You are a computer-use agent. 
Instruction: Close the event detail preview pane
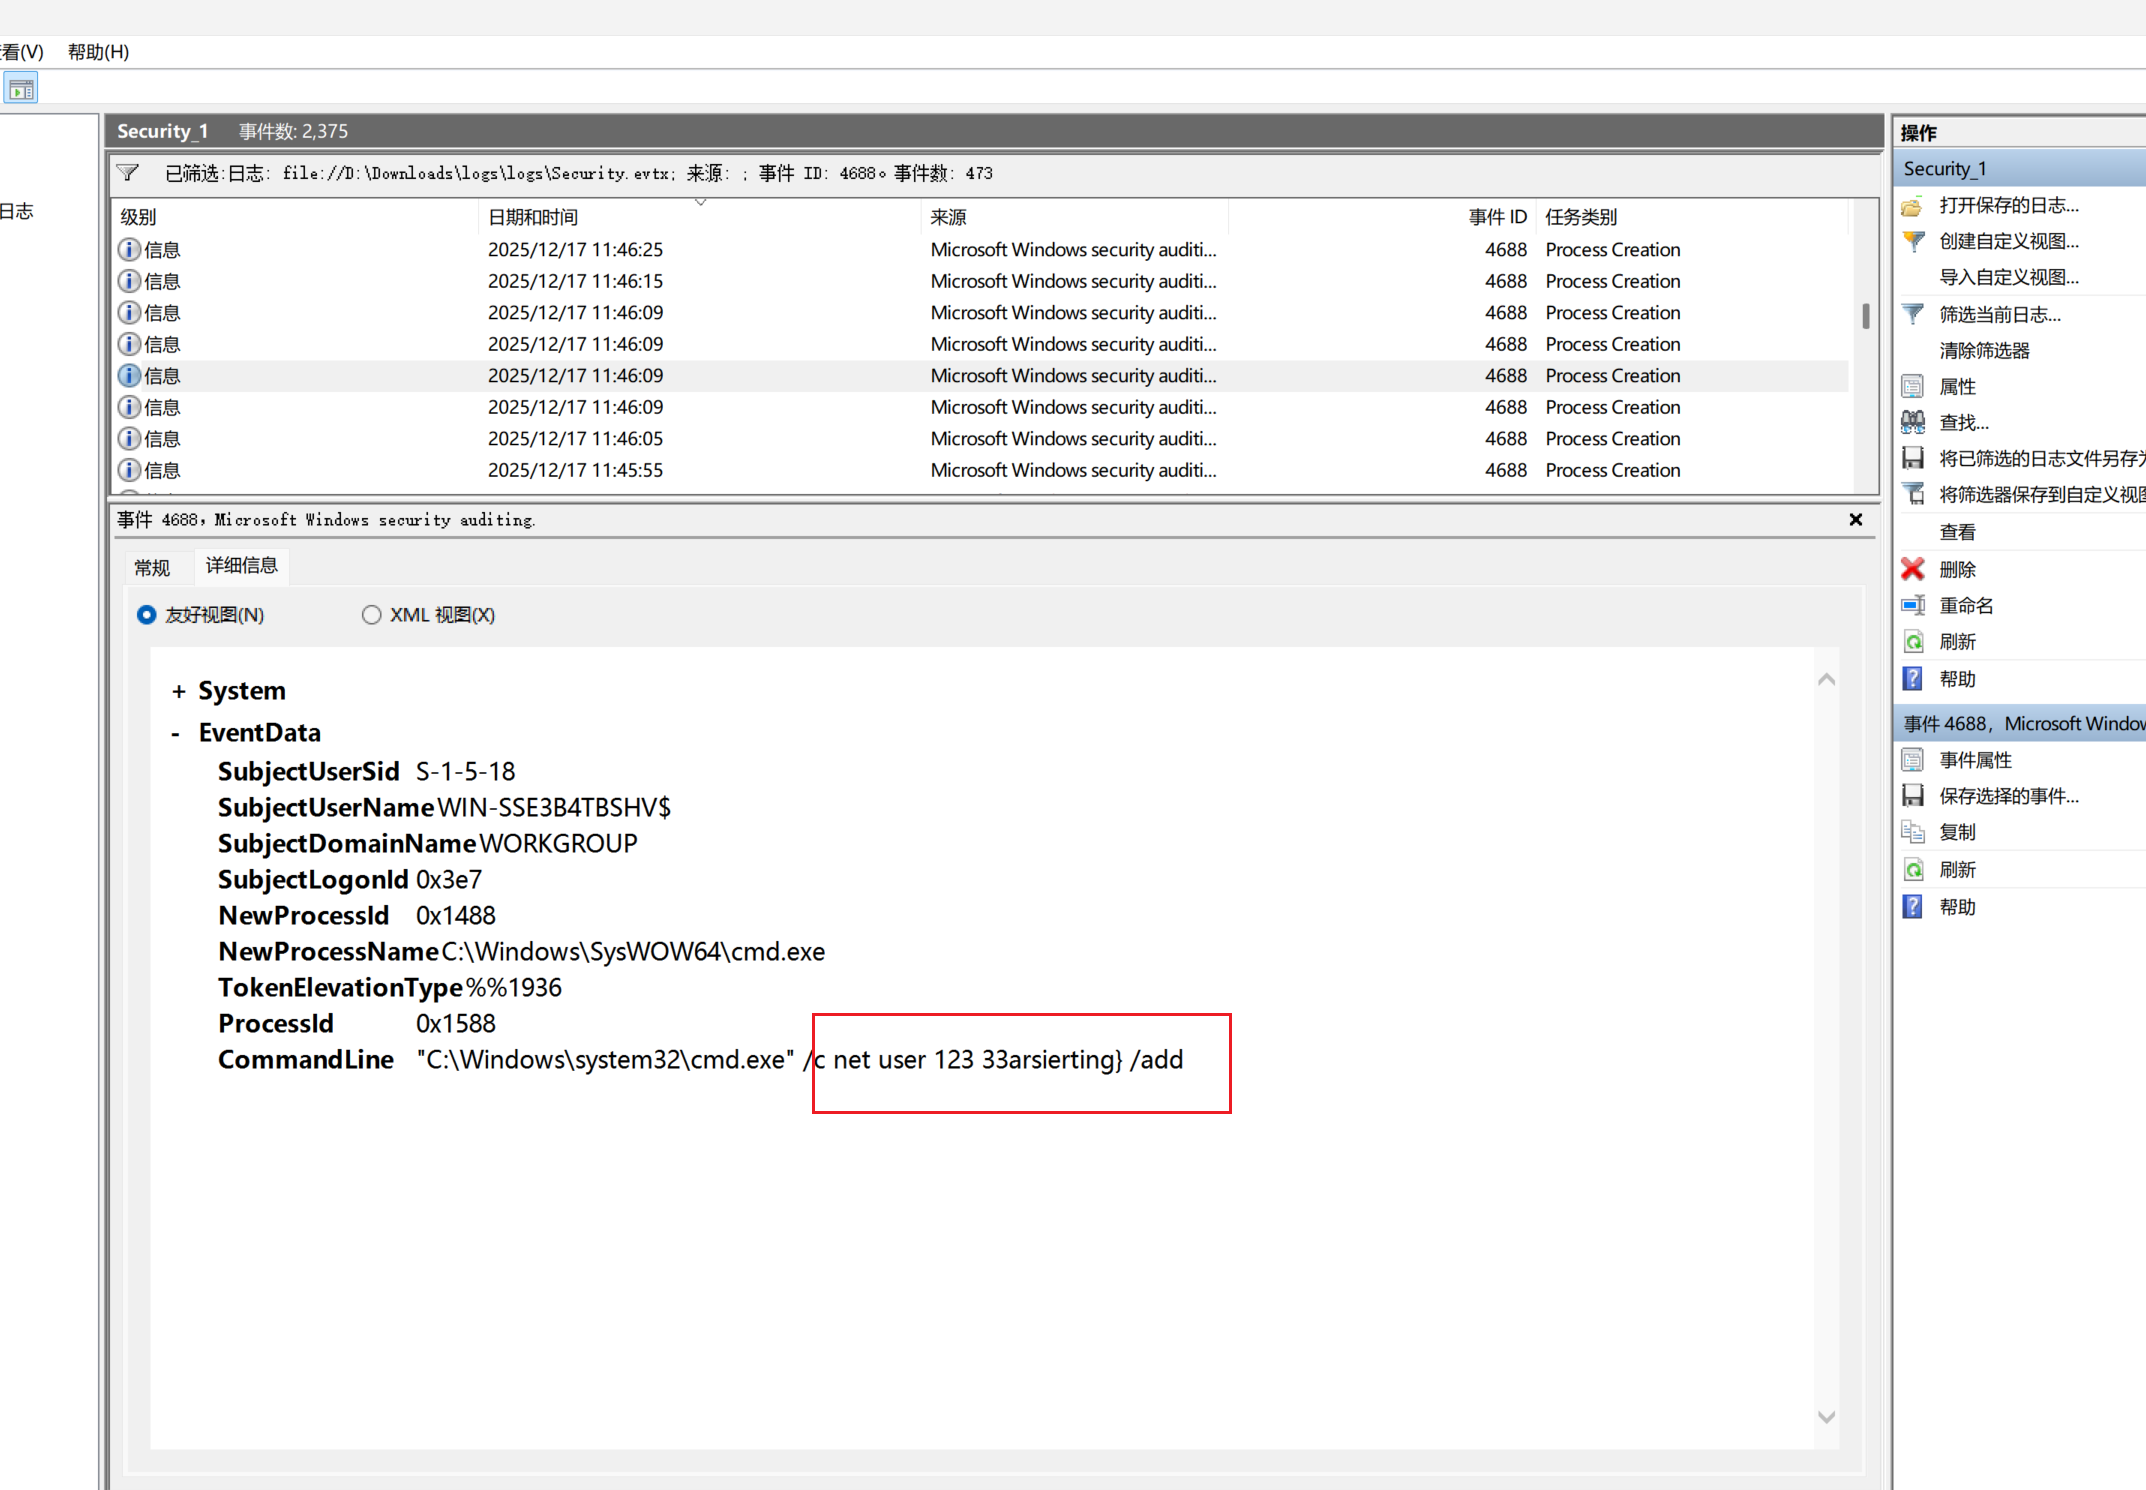pos(1856,520)
